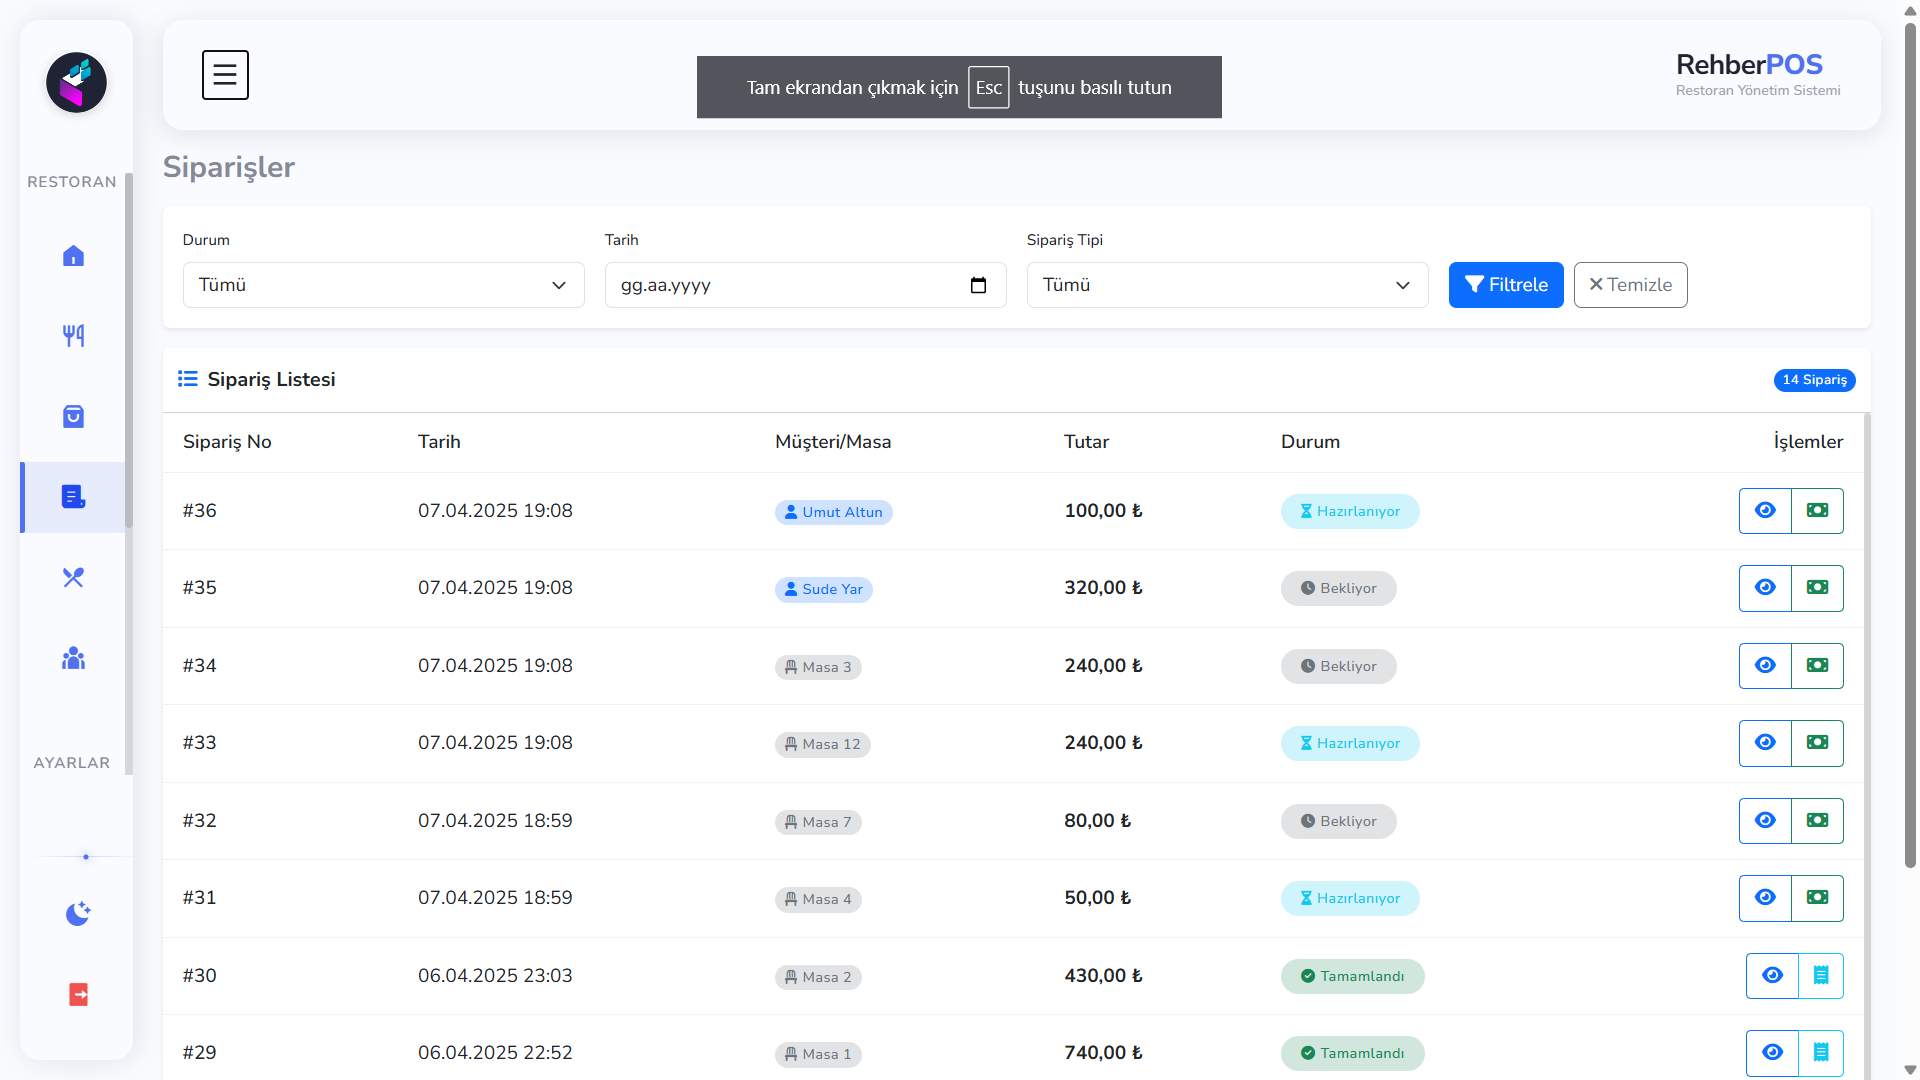
Task: Open the users group sidebar icon
Action: coord(73,658)
